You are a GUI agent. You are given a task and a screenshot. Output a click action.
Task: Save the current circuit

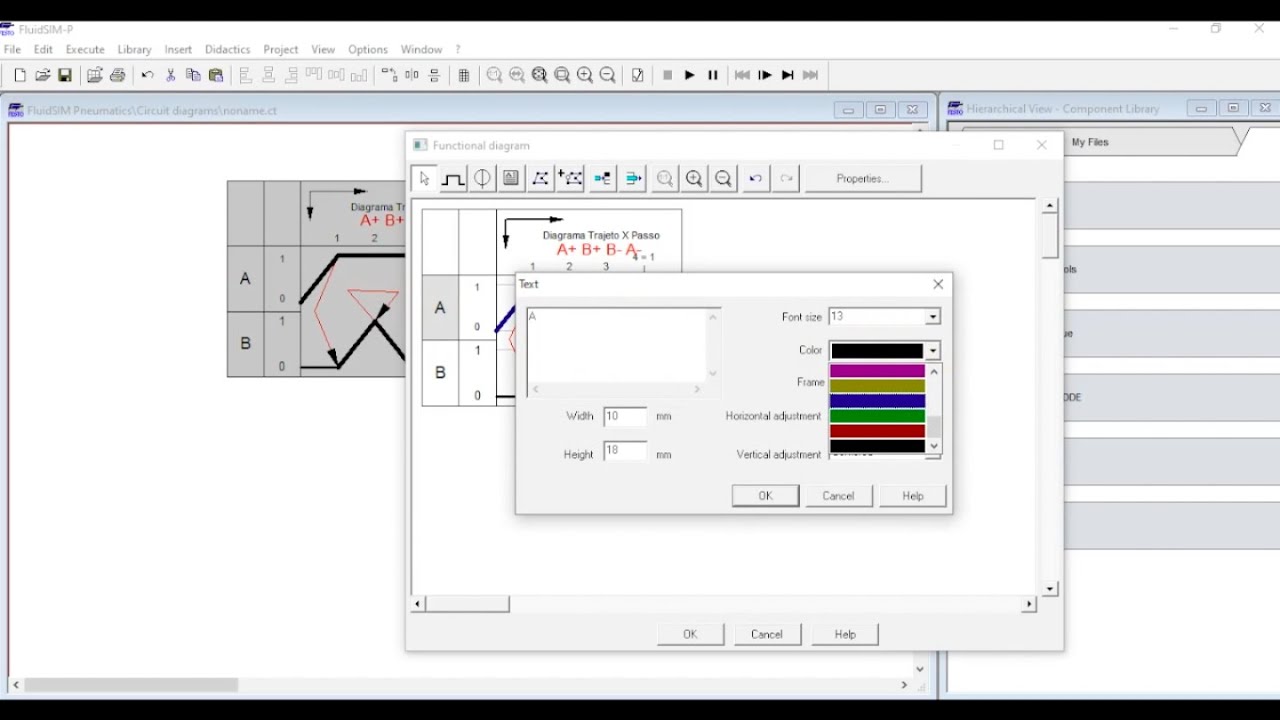[65, 75]
